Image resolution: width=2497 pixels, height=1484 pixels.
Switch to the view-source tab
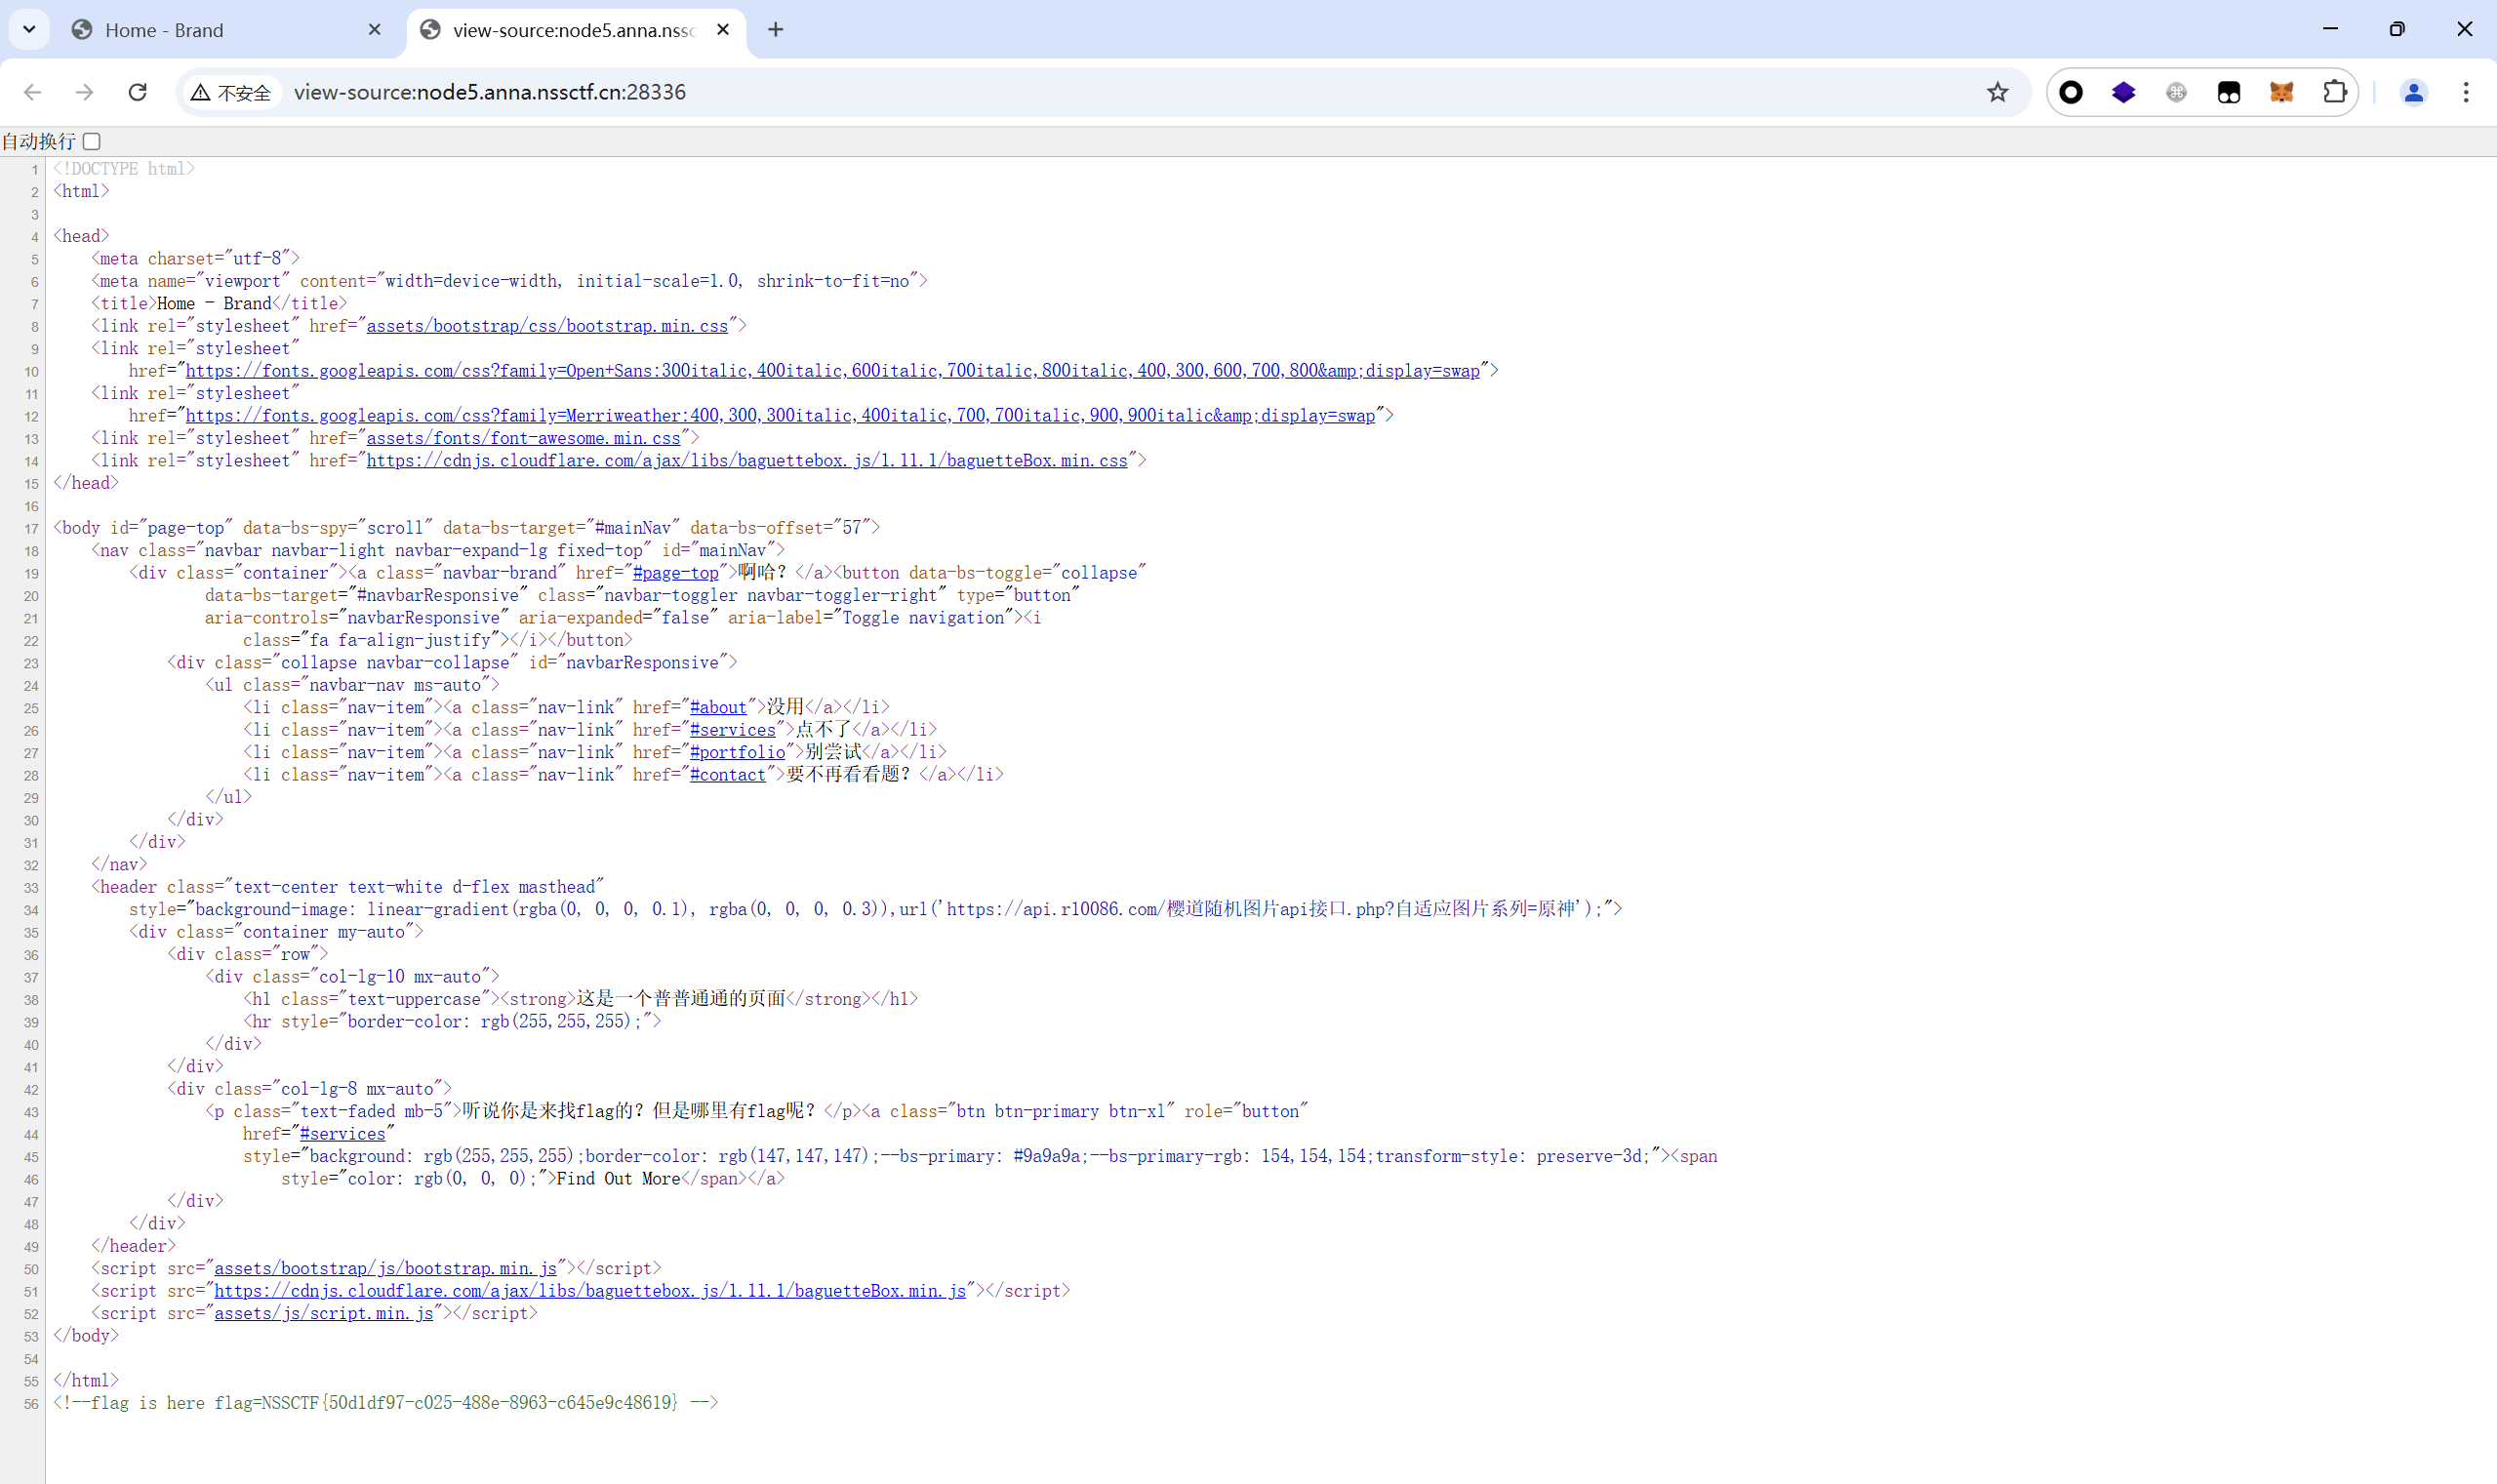click(577, 30)
